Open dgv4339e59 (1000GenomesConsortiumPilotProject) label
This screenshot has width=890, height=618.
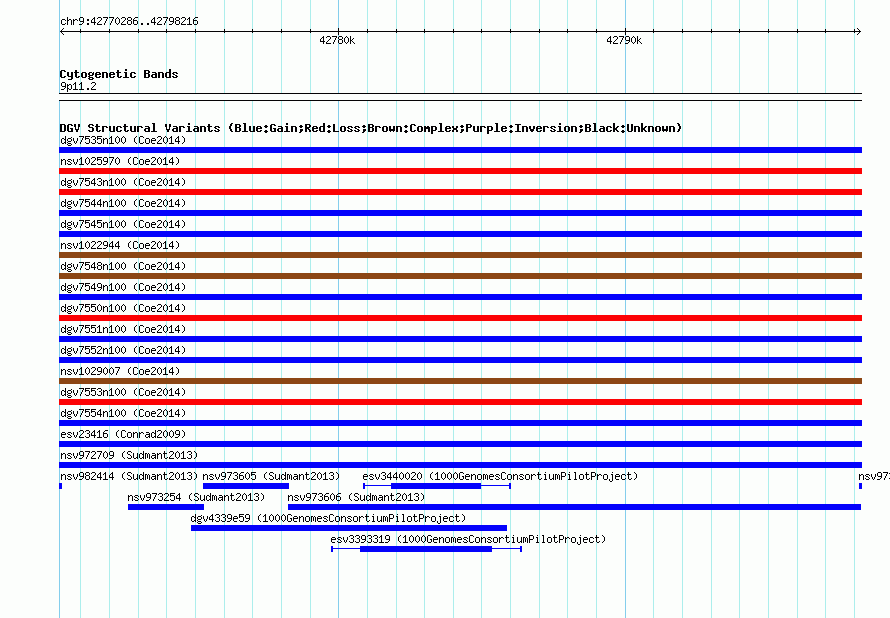point(328,518)
